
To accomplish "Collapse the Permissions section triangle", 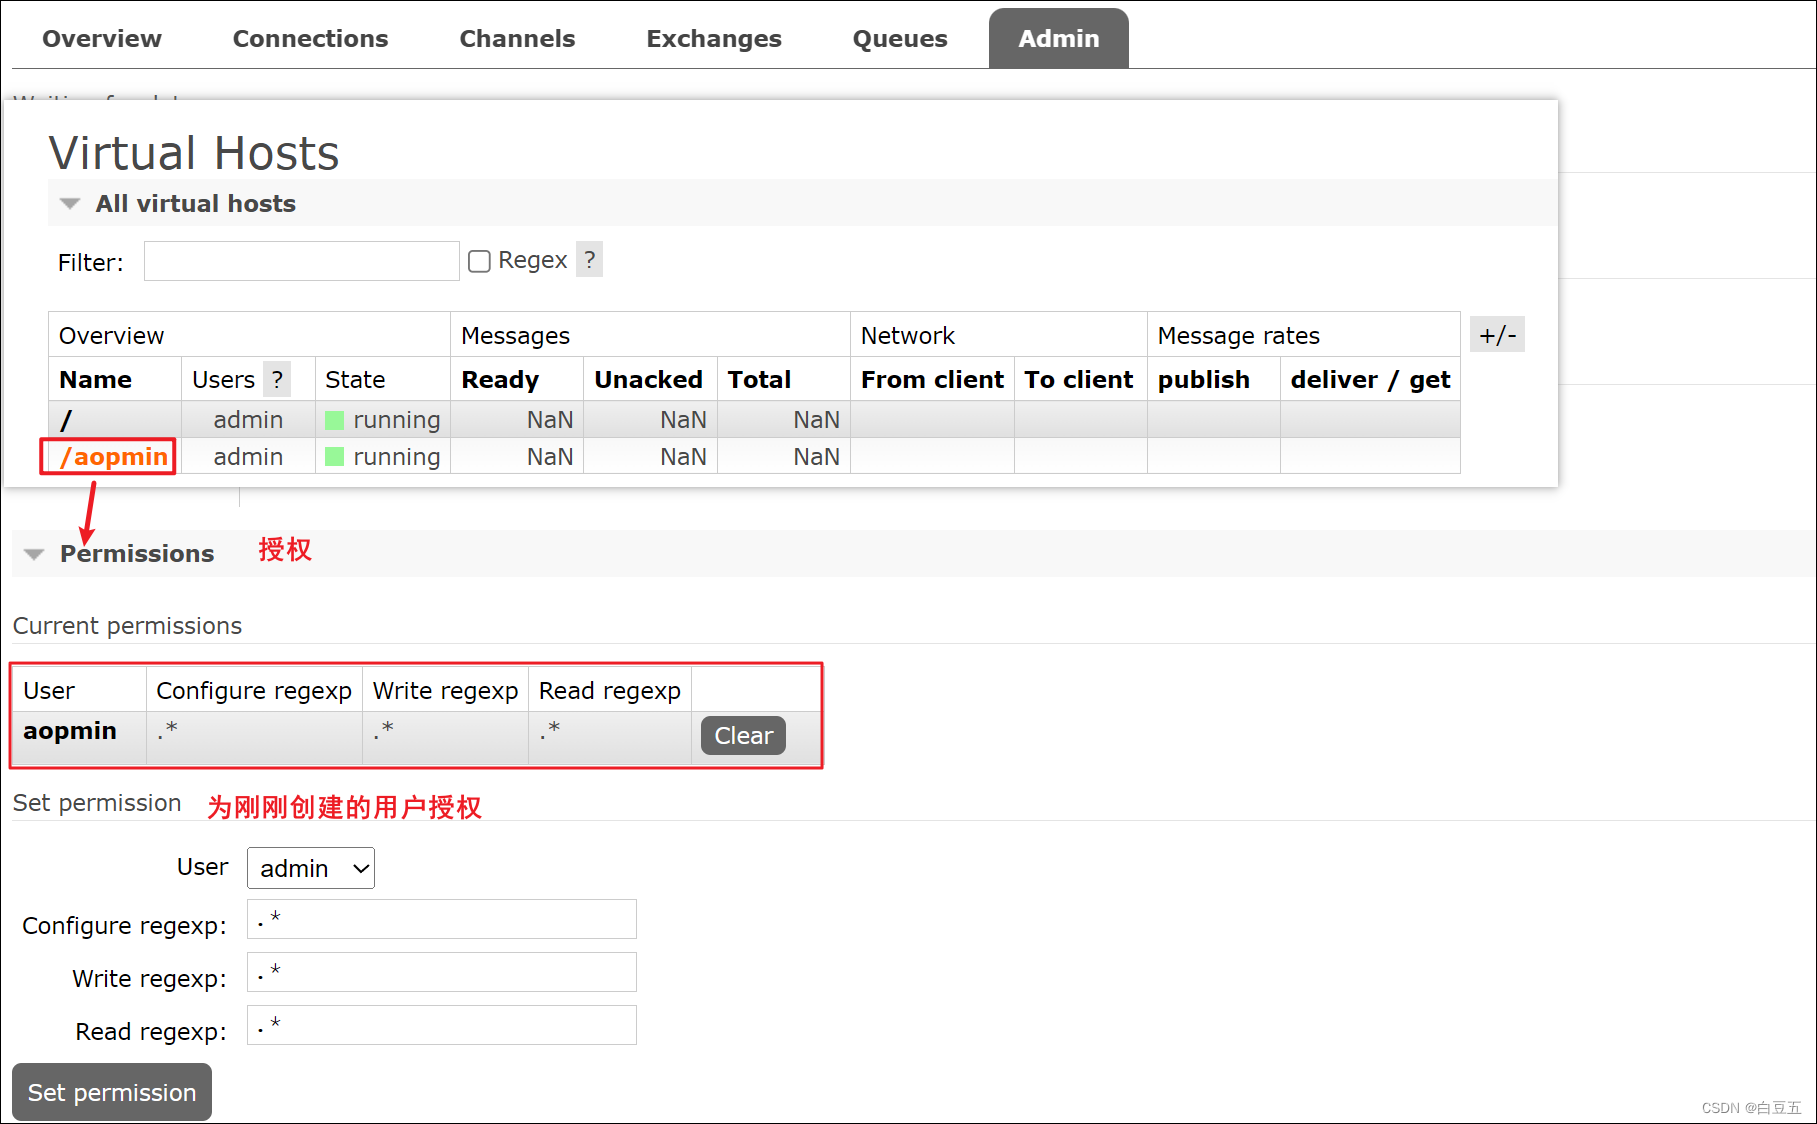I will [34, 554].
